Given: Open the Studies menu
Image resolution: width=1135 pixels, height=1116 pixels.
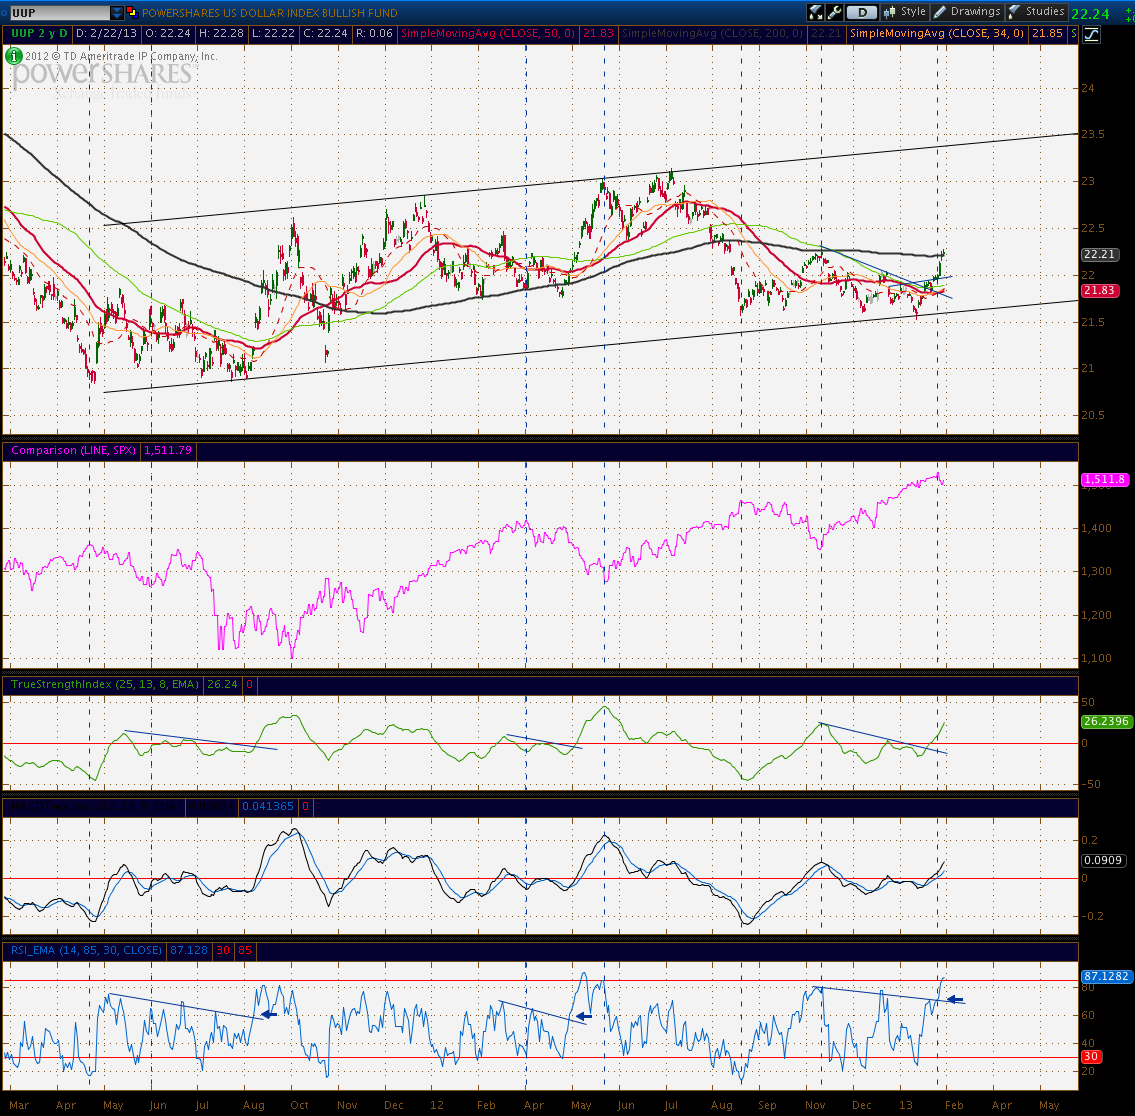Looking at the screenshot, I should (x=1037, y=12).
